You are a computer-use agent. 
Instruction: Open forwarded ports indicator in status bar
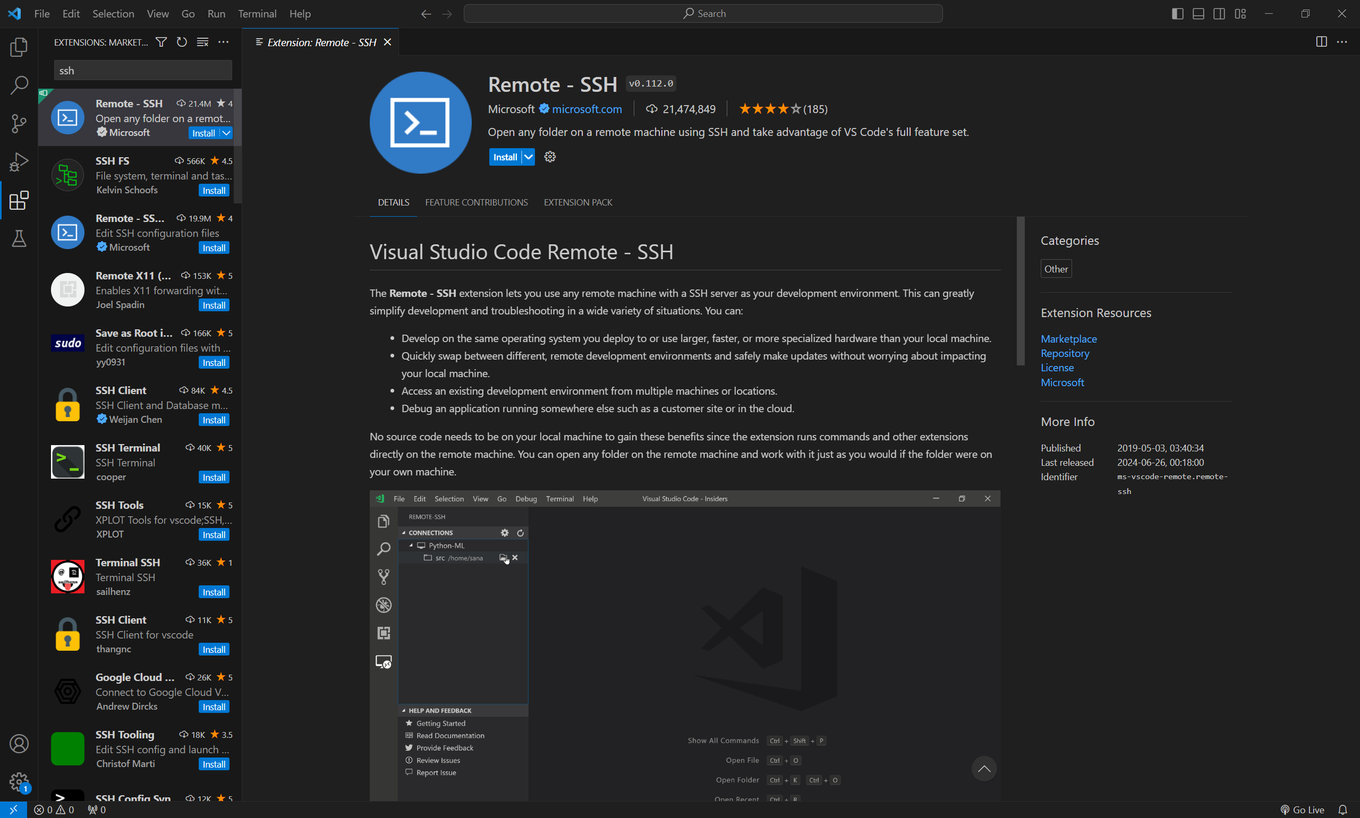tap(97, 810)
